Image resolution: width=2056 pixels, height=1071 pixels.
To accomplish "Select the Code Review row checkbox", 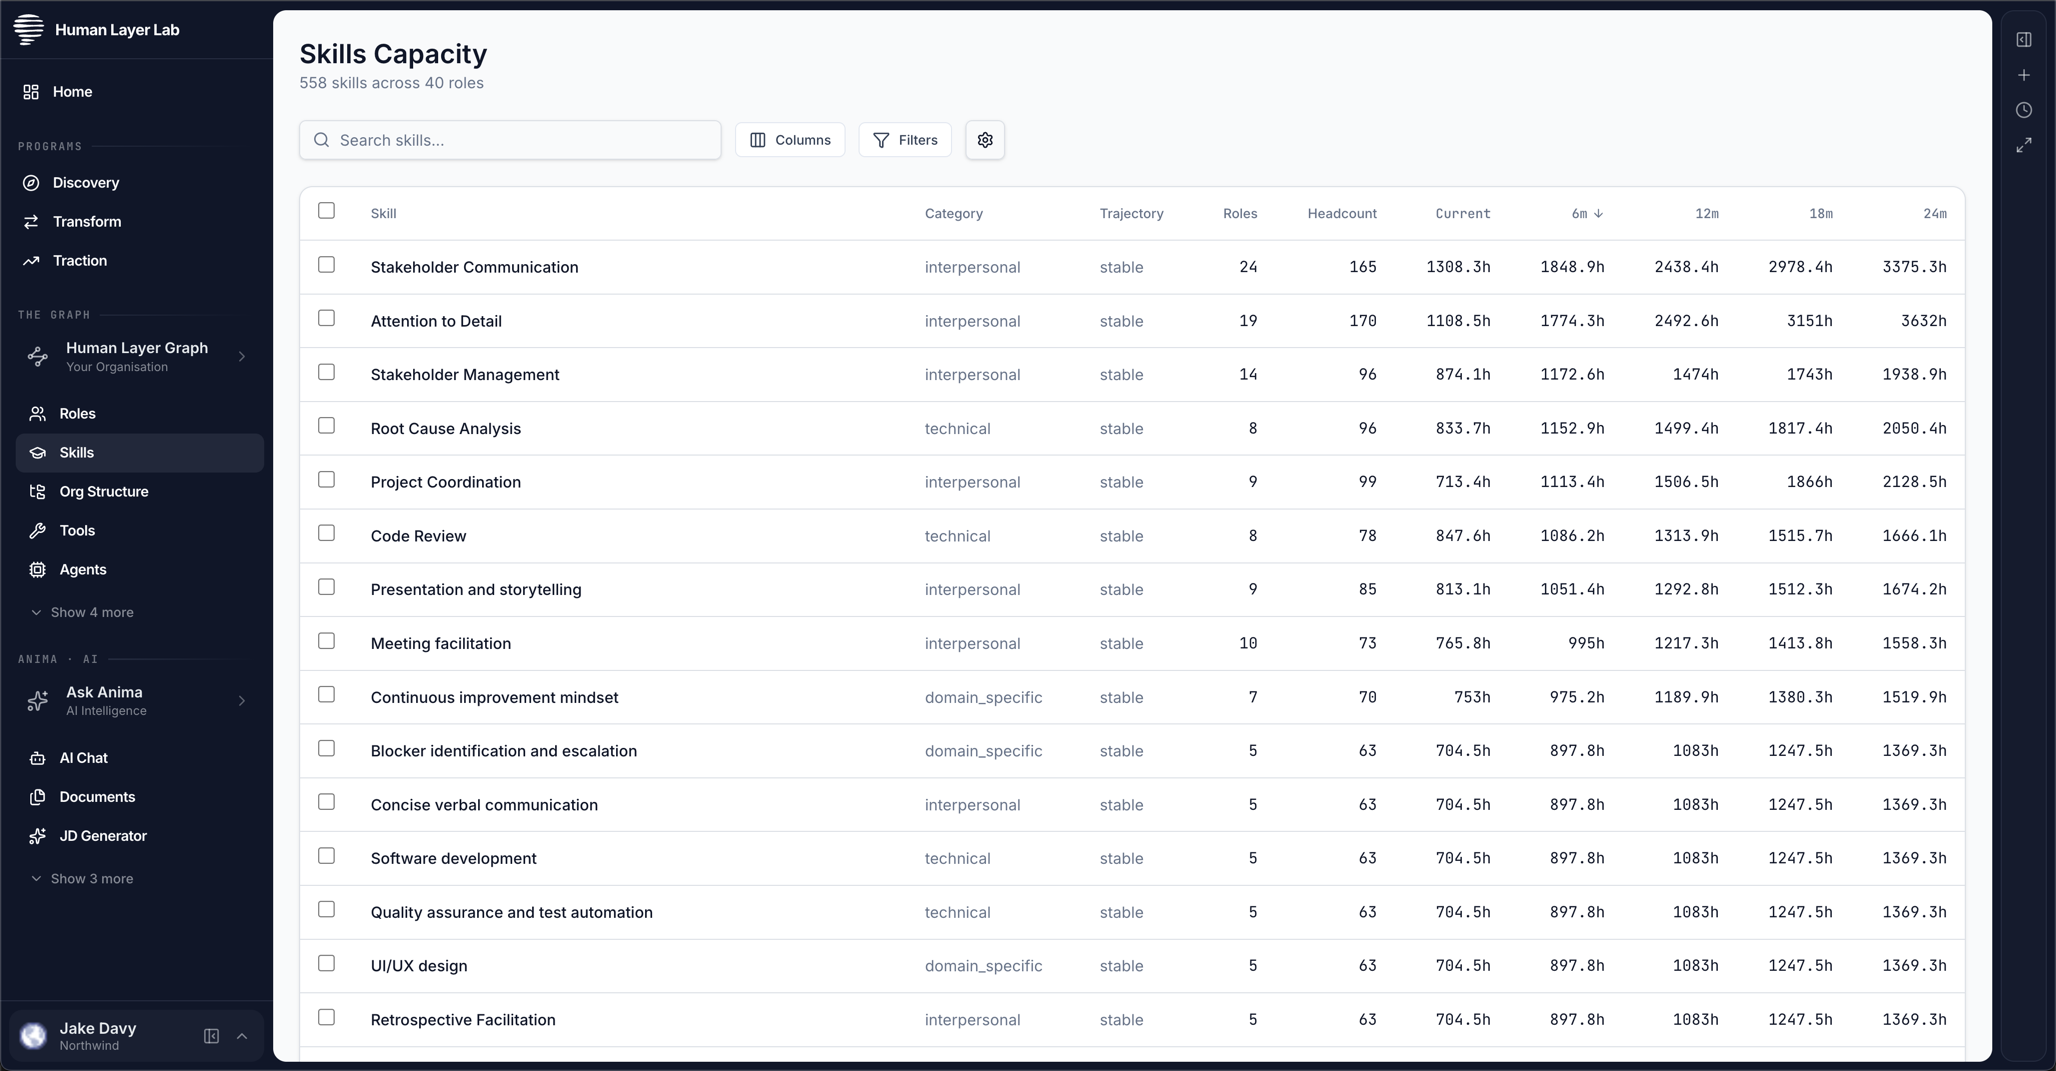I will (326, 533).
